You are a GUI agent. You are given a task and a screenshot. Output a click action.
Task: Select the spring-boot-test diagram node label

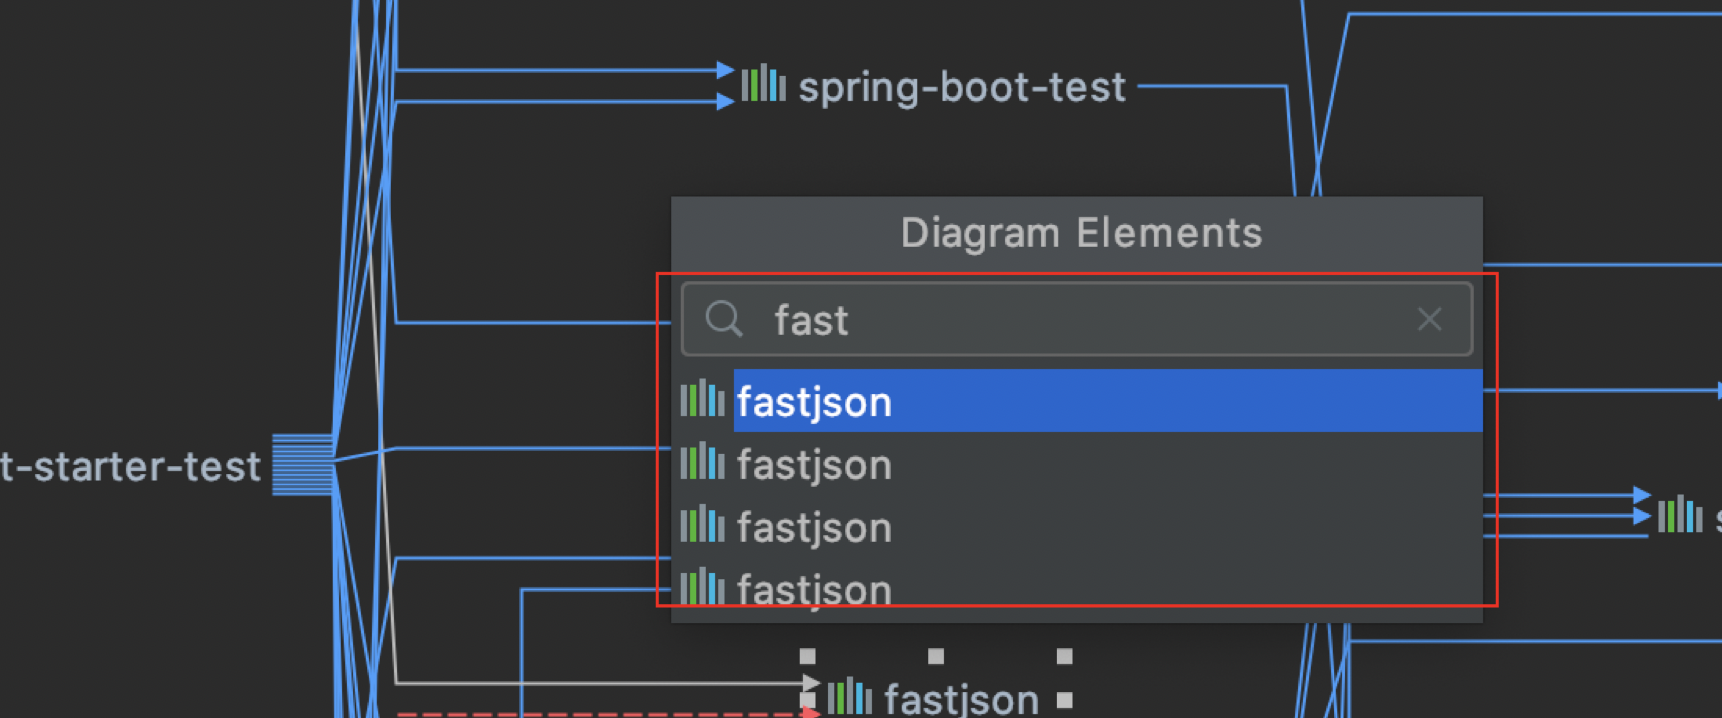coord(962,88)
